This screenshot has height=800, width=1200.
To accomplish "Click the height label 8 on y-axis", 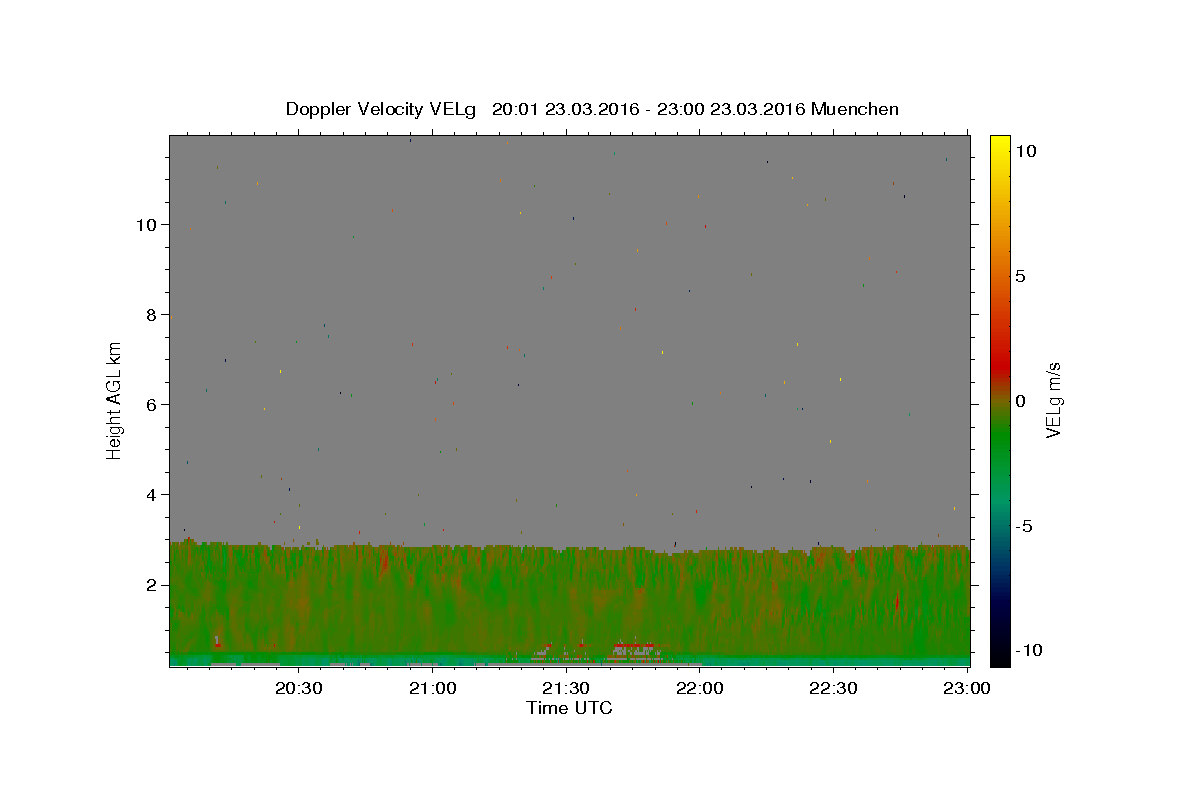I will point(151,315).
